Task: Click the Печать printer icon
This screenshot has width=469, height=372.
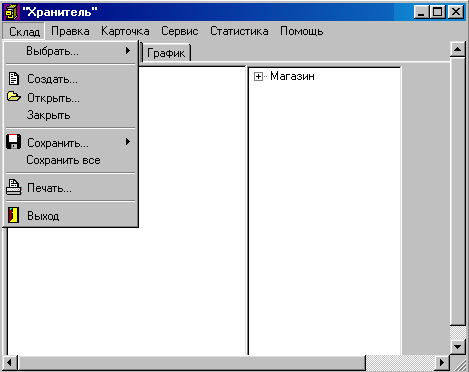Action: 14,187
